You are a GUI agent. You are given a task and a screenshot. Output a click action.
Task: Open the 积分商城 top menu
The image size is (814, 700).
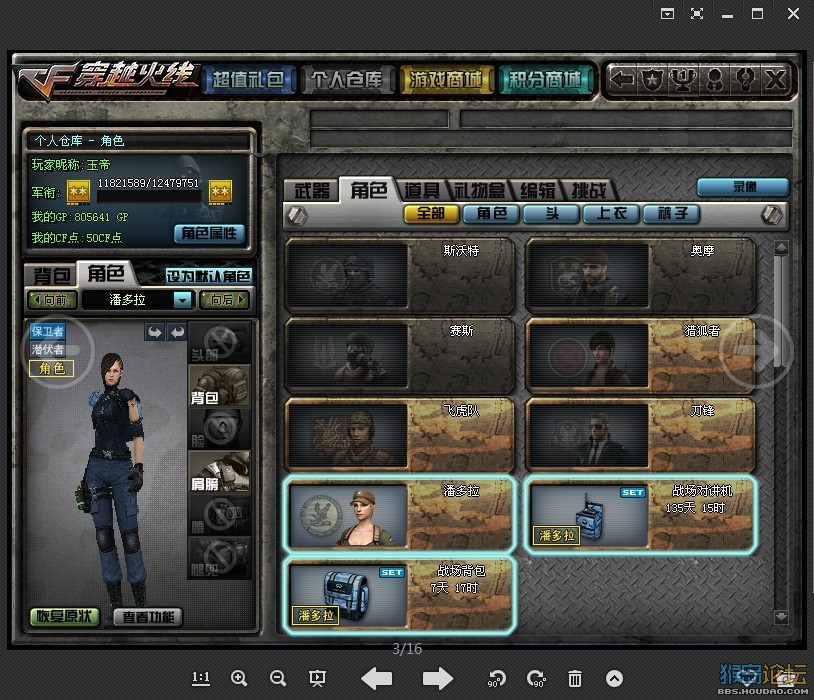click(545, 80)
